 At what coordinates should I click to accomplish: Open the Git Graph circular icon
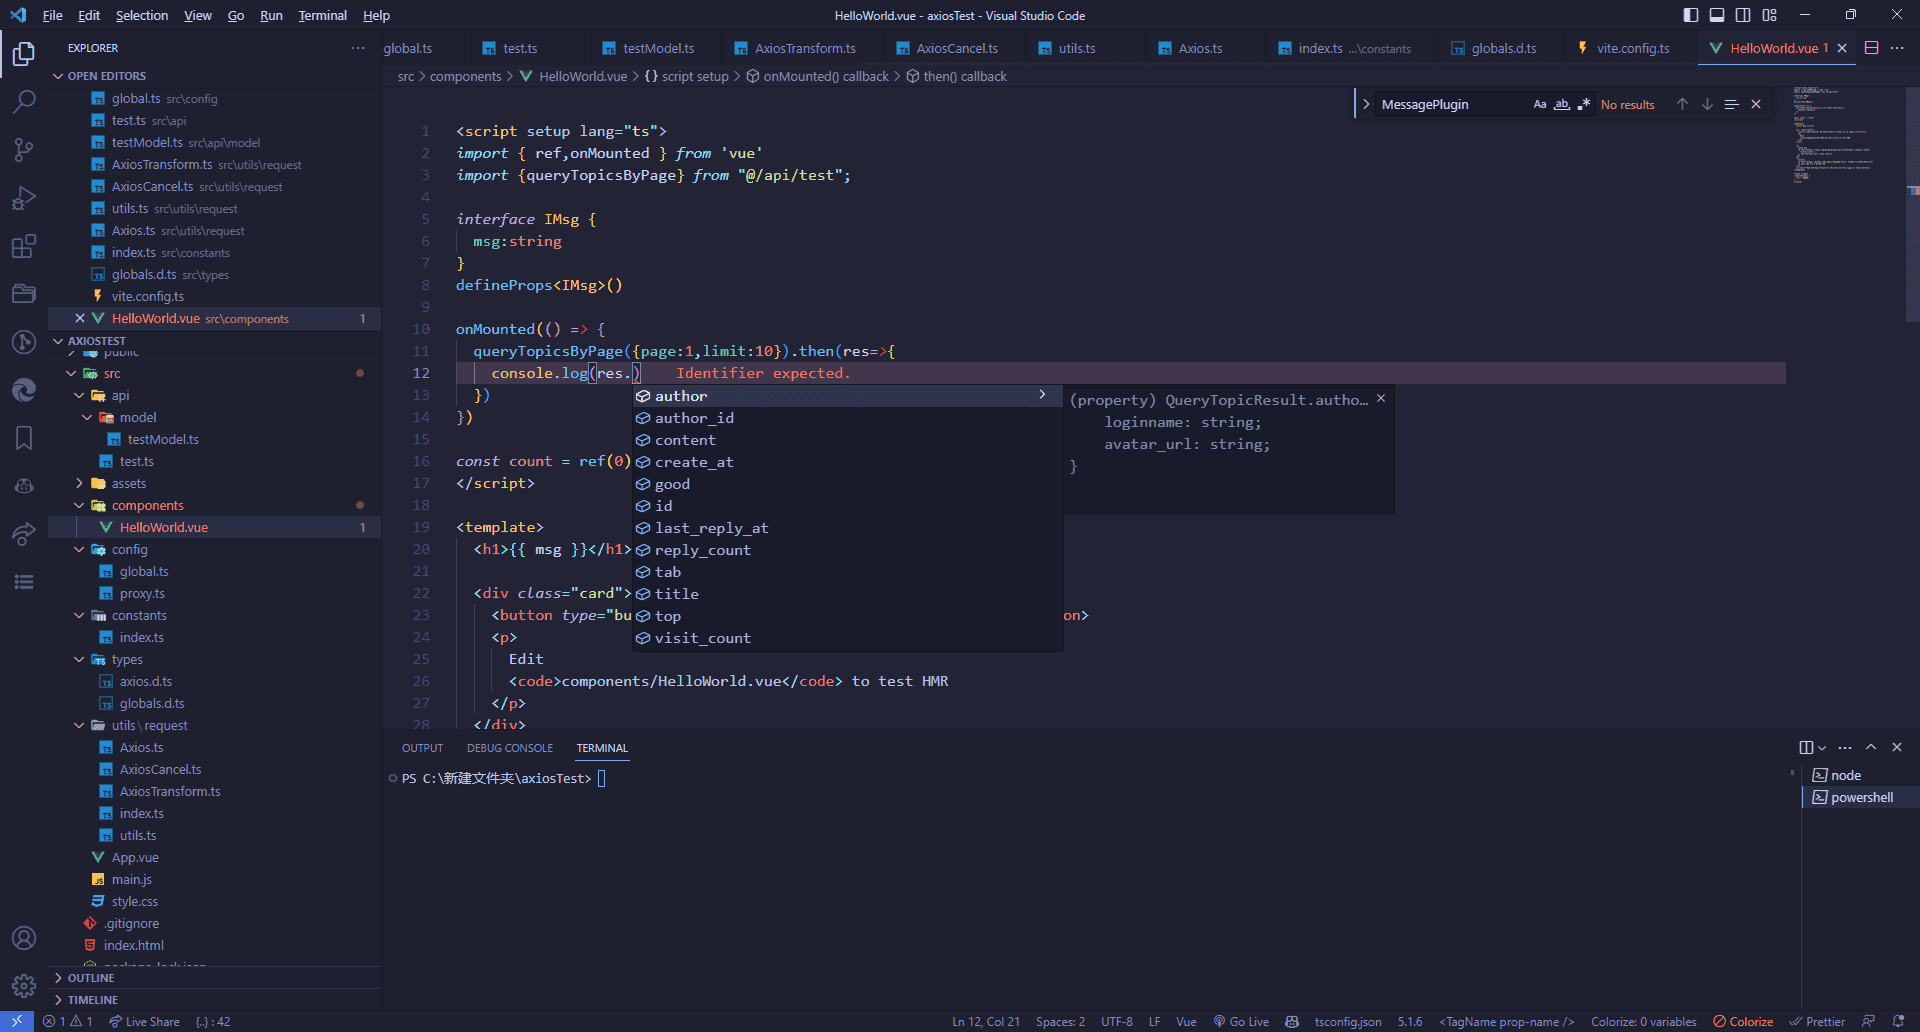pos(24,342)
